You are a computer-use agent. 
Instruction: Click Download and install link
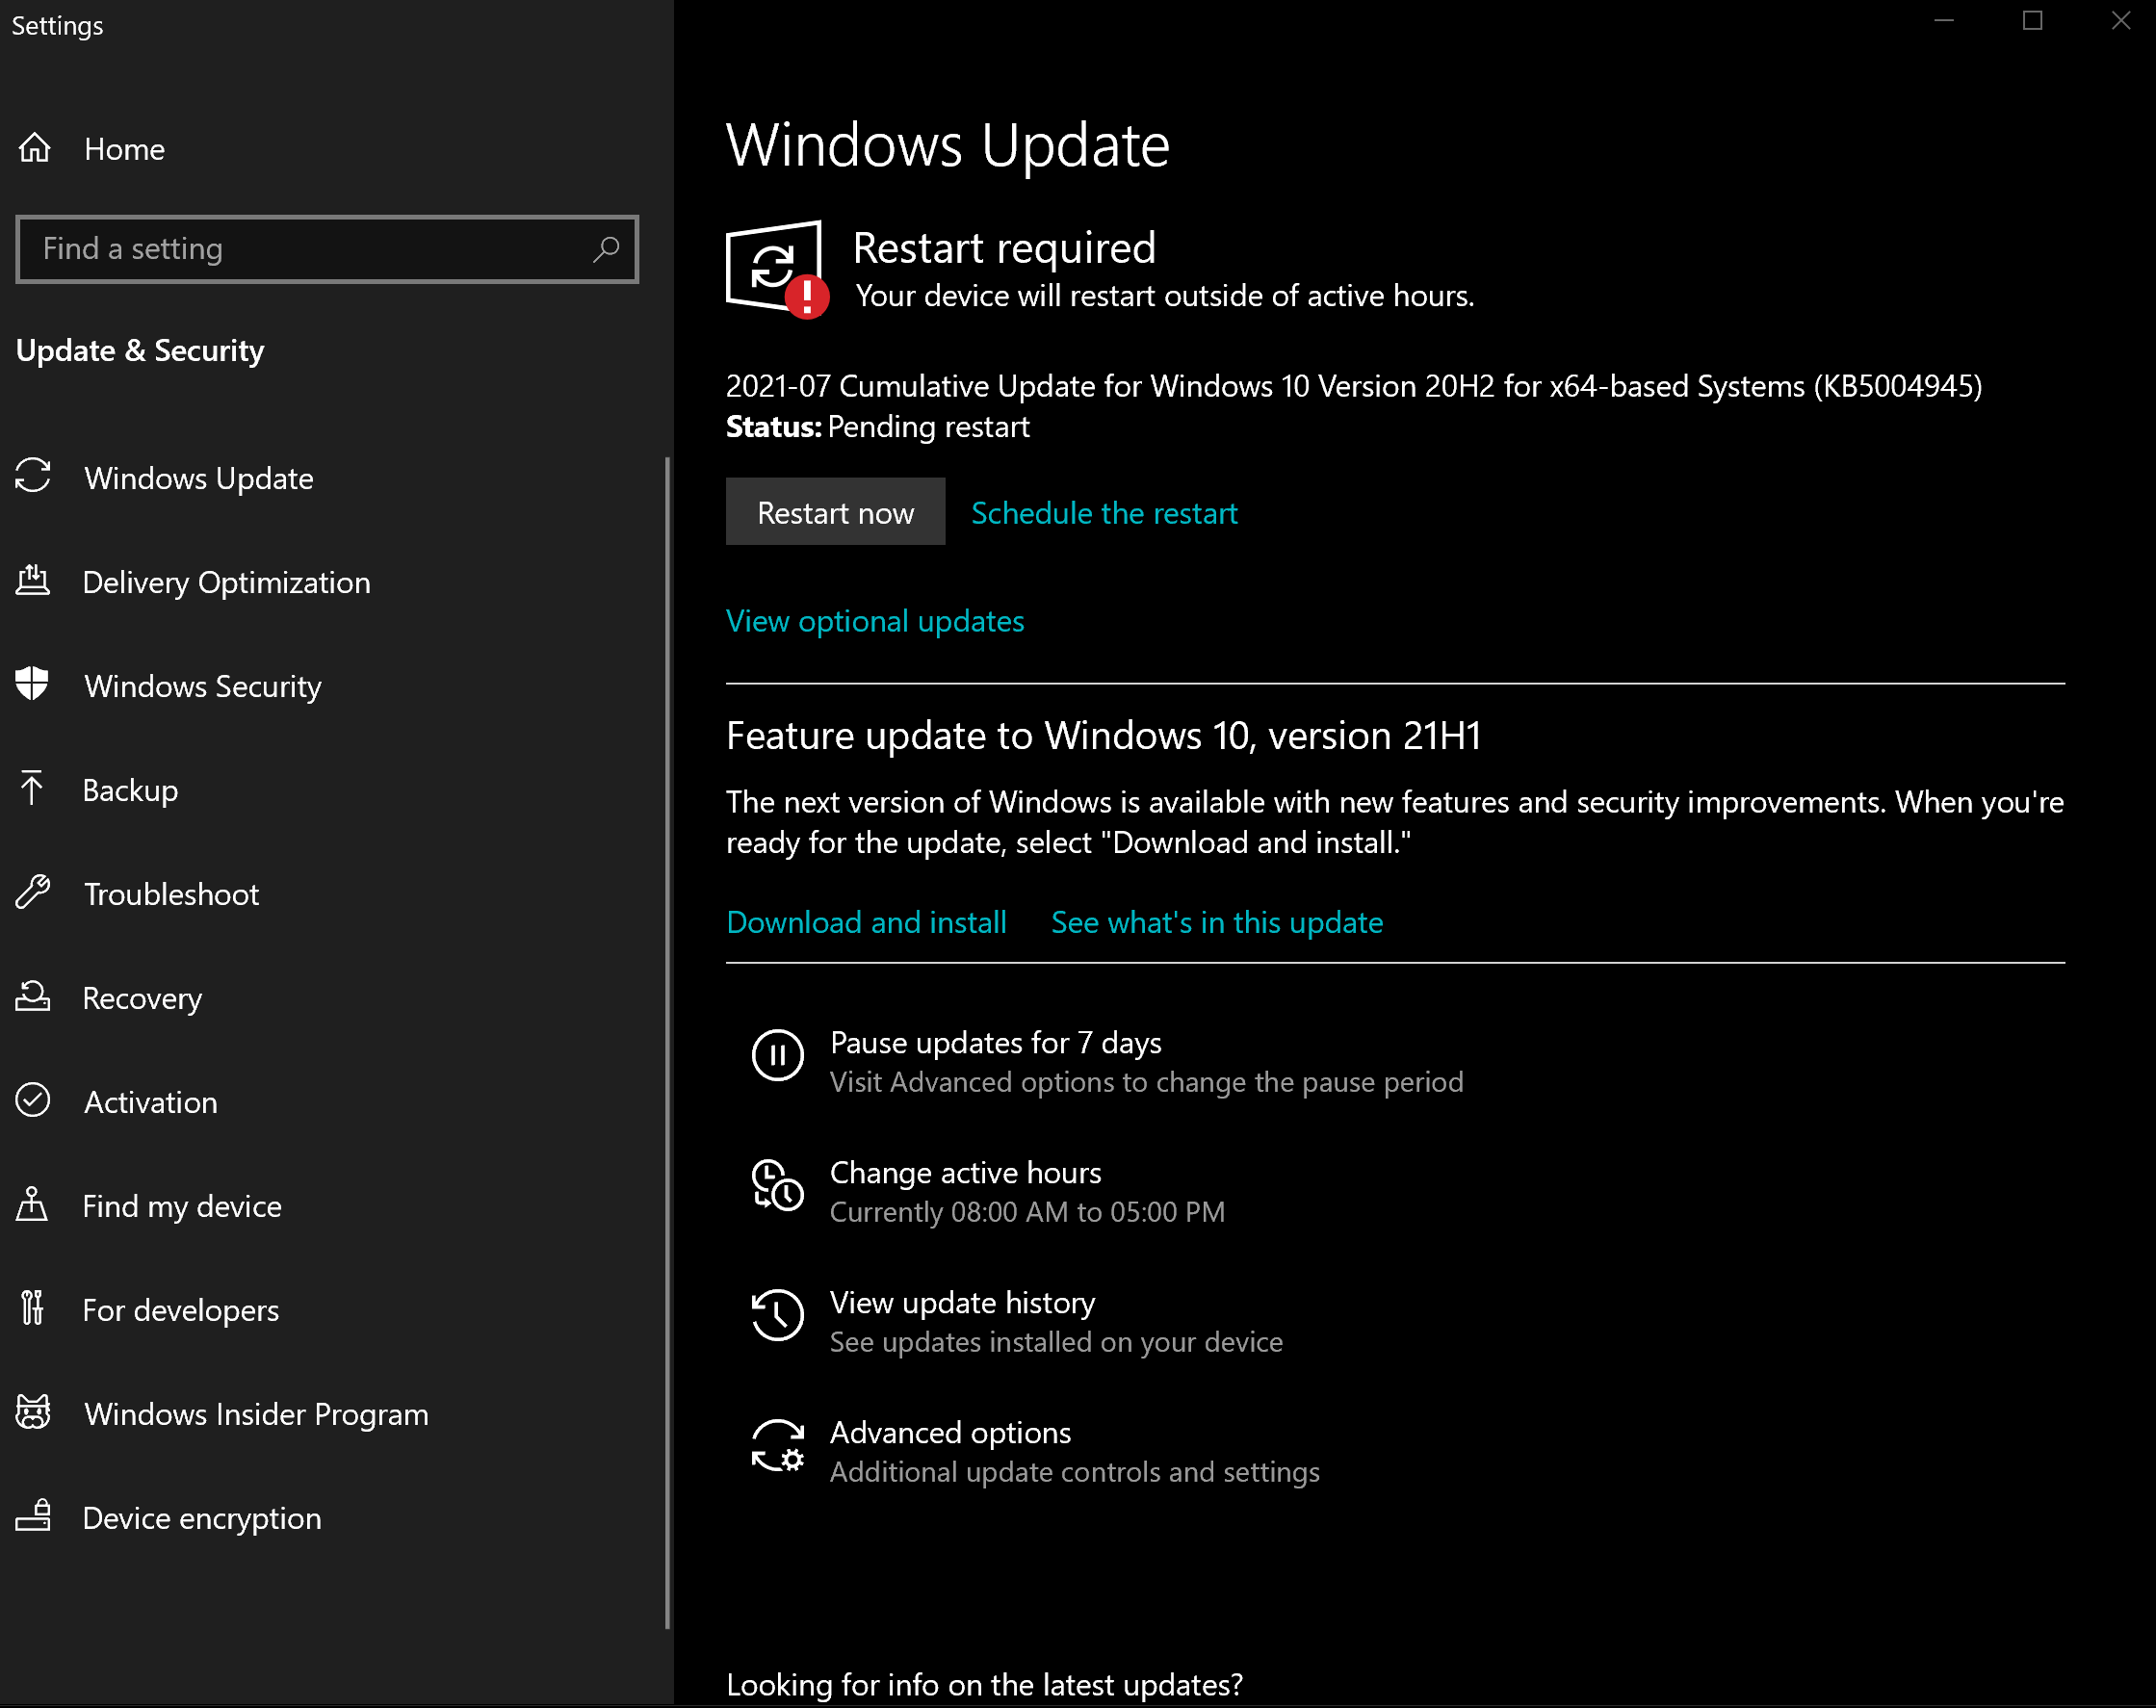coord(866,922)
